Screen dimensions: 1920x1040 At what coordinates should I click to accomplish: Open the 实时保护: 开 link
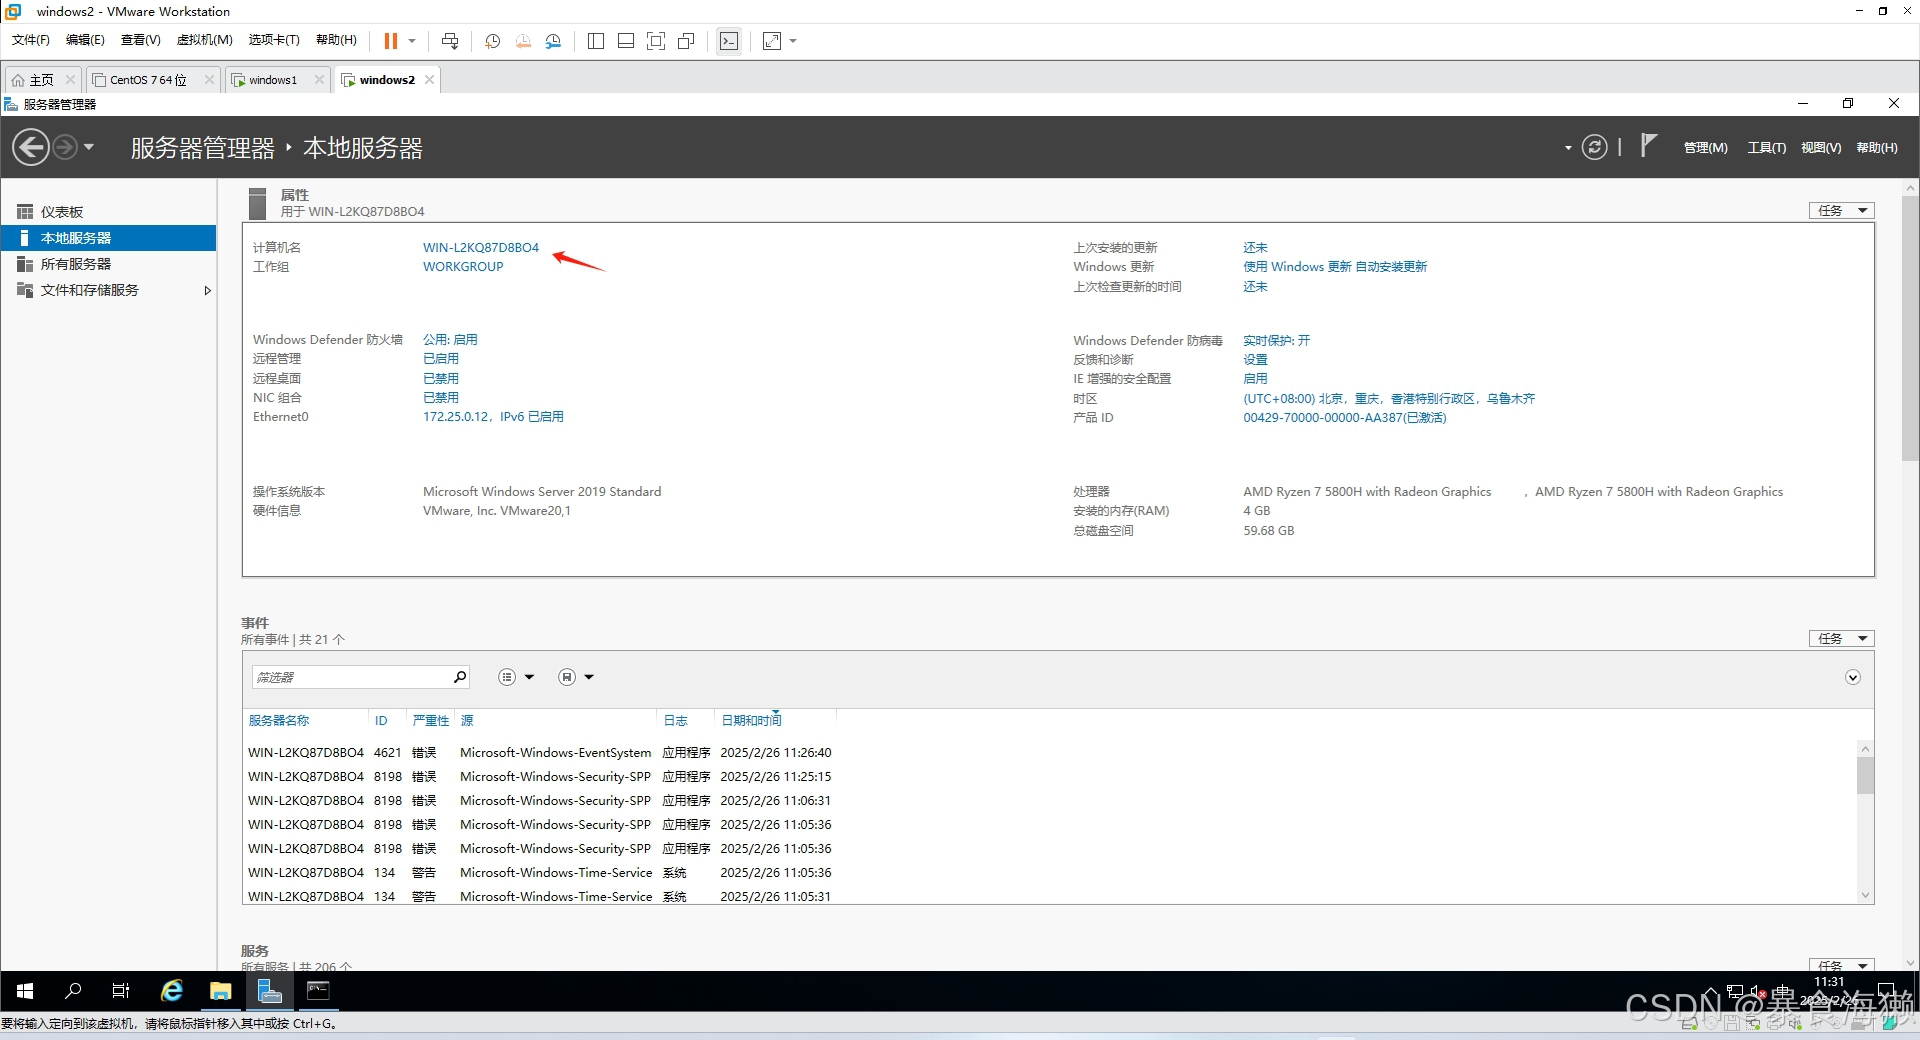point(1276,341)
